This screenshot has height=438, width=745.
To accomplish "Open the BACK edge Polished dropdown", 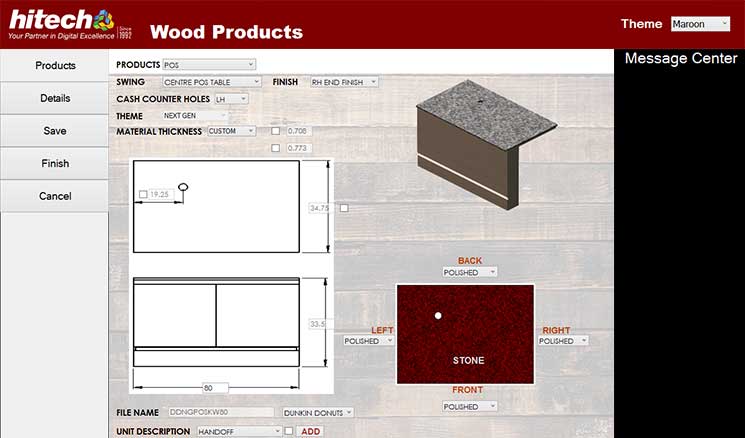I will tap(470, 272).
